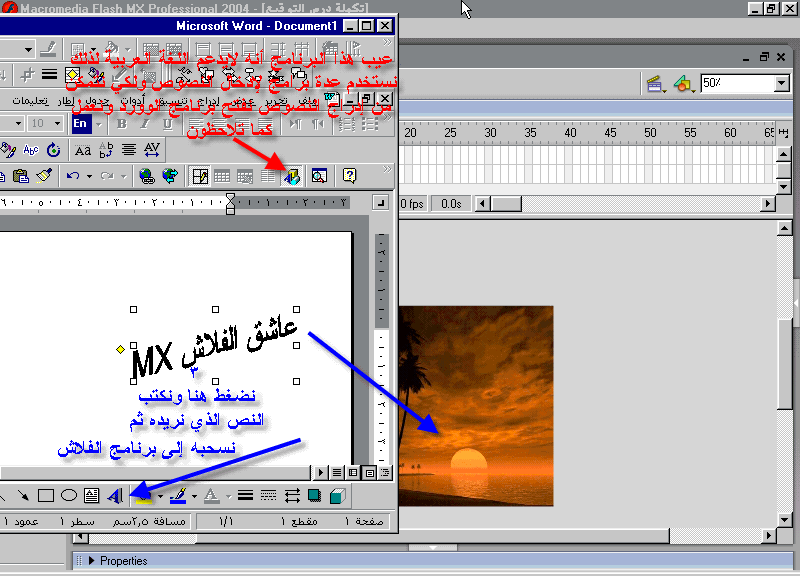Undo the last action in Word
Viewport: 800px width, 576px height.
point(73,177)
